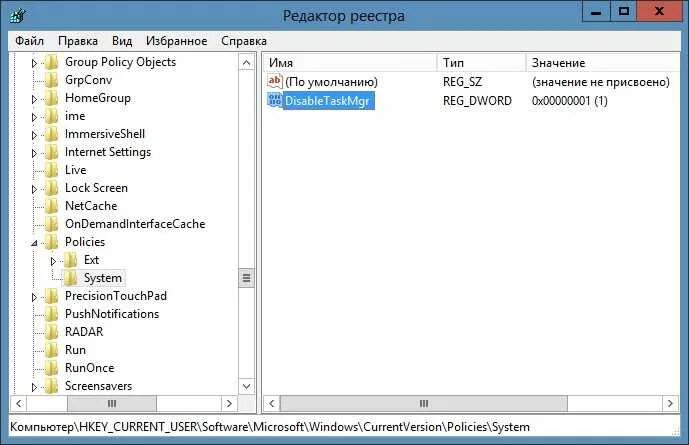Image resolution: width=689 pixels, height=445 pixels.
Task: Expand the Group Policy Objects key
Action: pyautogui.click(x=34, y=63)
